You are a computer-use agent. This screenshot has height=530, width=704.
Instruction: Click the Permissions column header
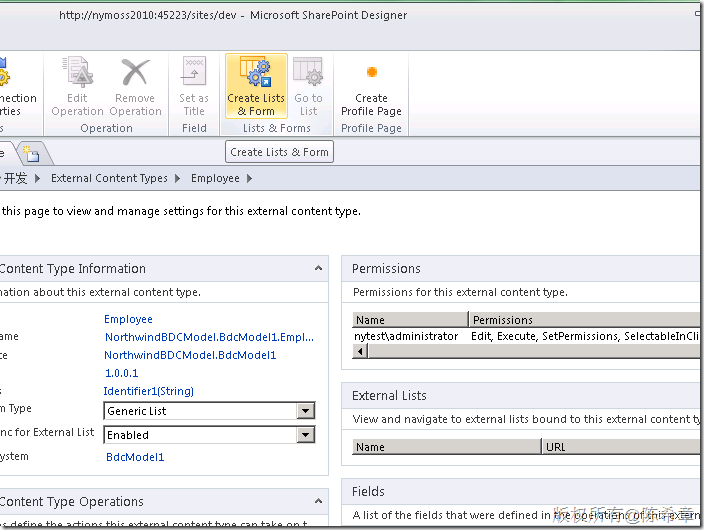(584, 320)
